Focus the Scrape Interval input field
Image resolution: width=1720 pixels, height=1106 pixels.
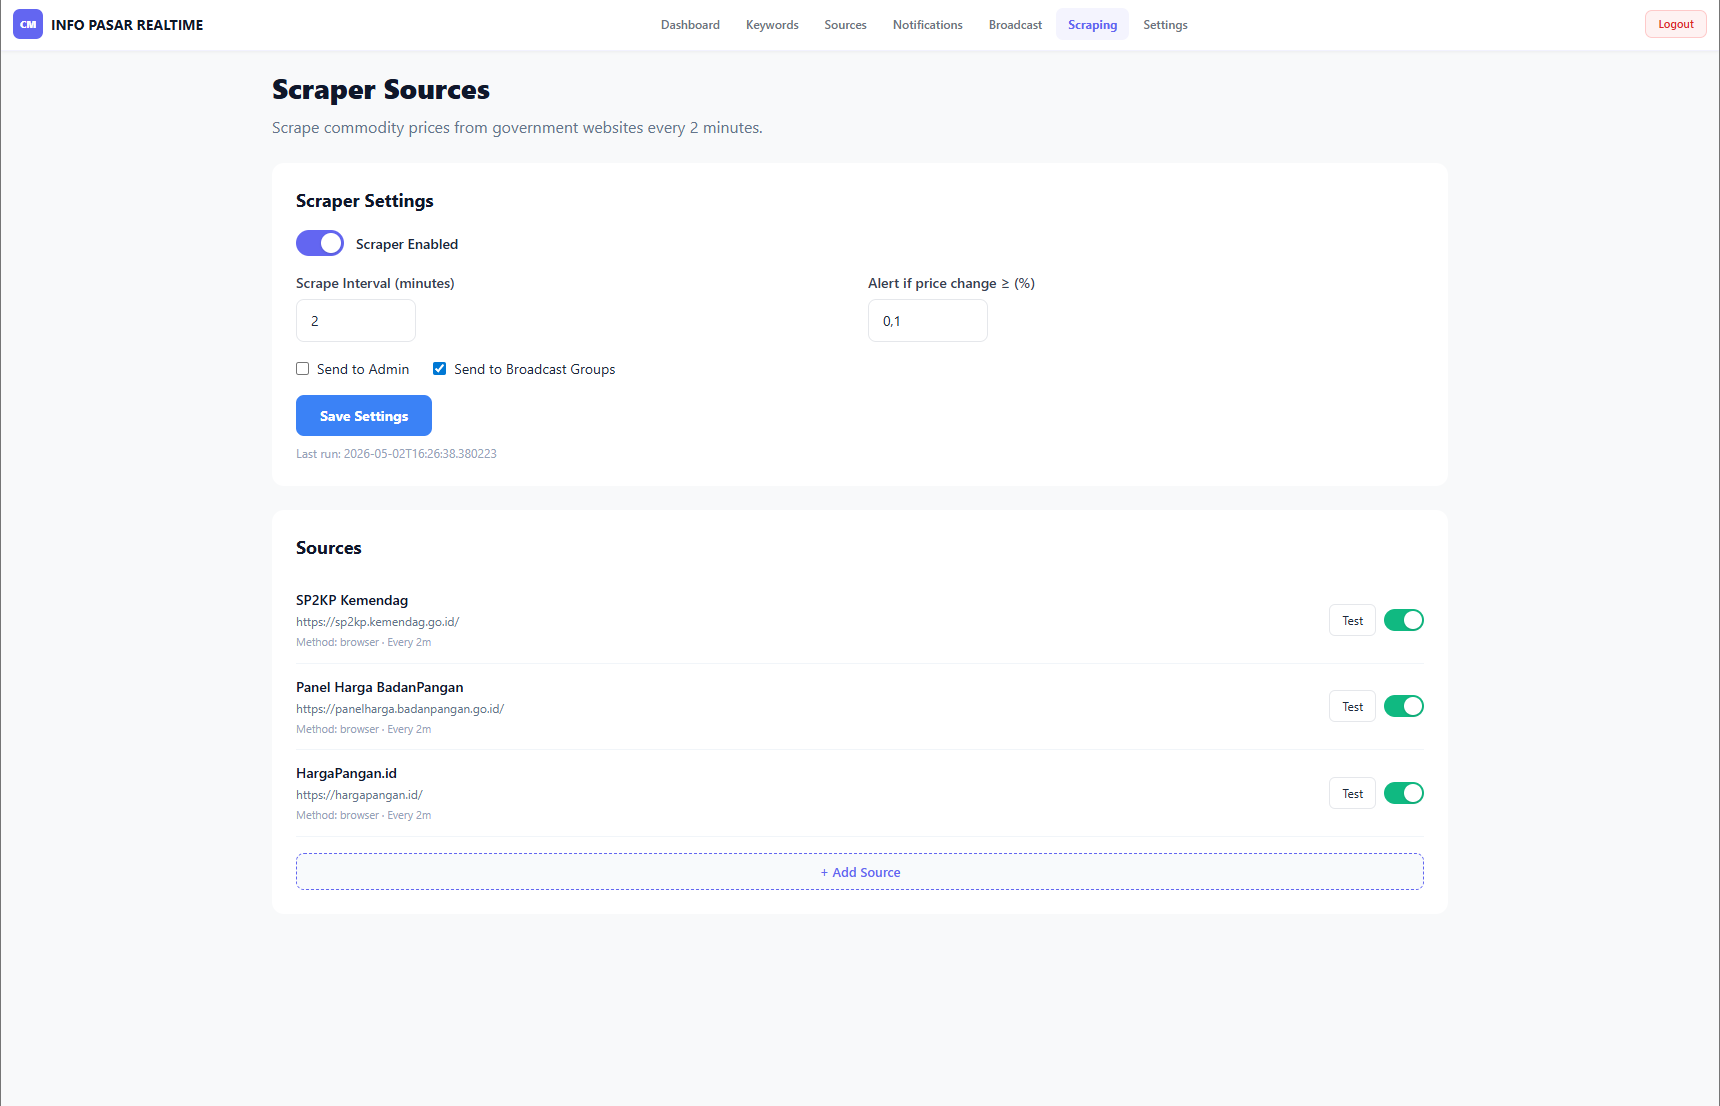pos(356,321)
